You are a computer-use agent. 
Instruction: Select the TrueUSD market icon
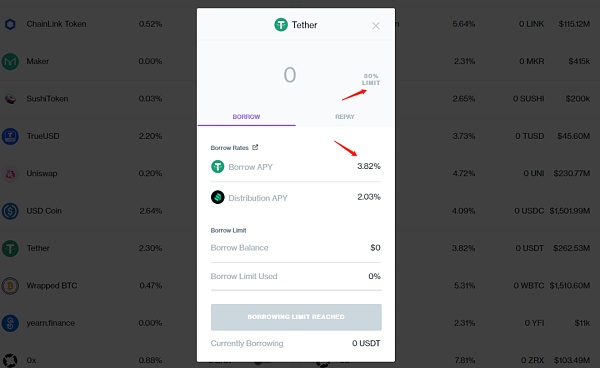click(x=10, y=136)
